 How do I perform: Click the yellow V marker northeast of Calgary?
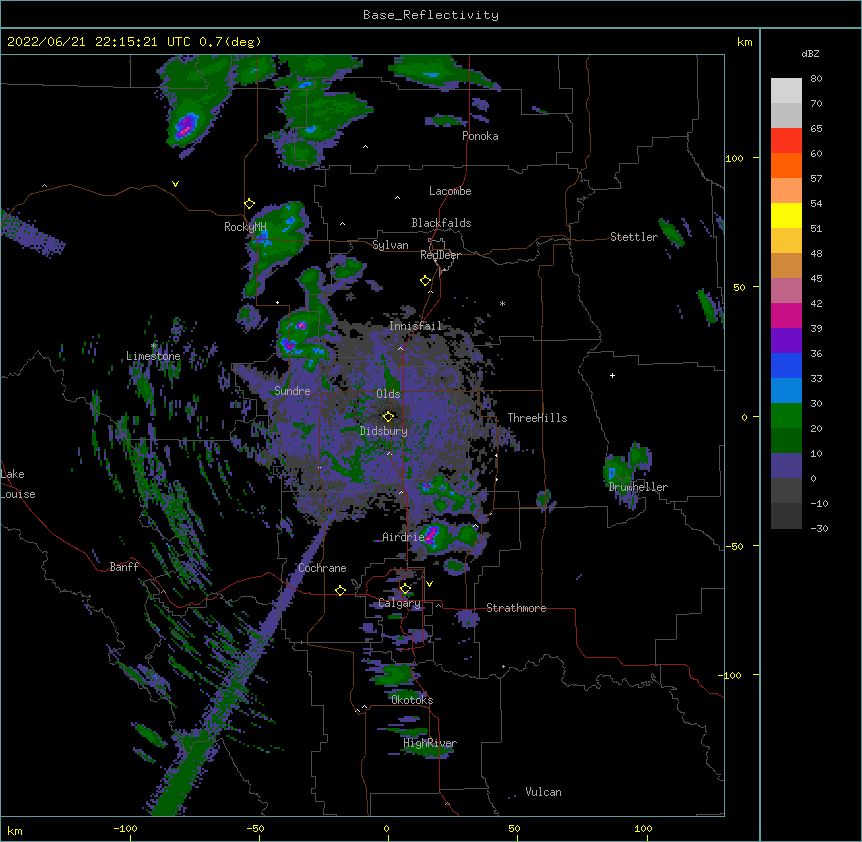(429, 584)
